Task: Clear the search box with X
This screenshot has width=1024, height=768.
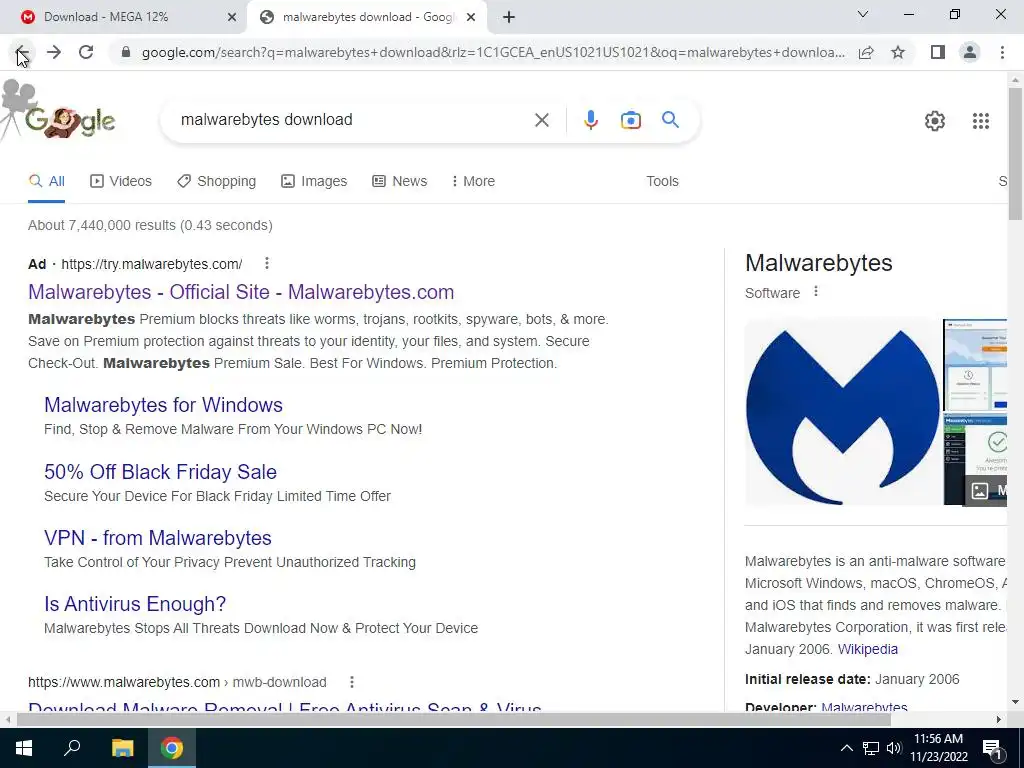Action: (x=541, y=120)
